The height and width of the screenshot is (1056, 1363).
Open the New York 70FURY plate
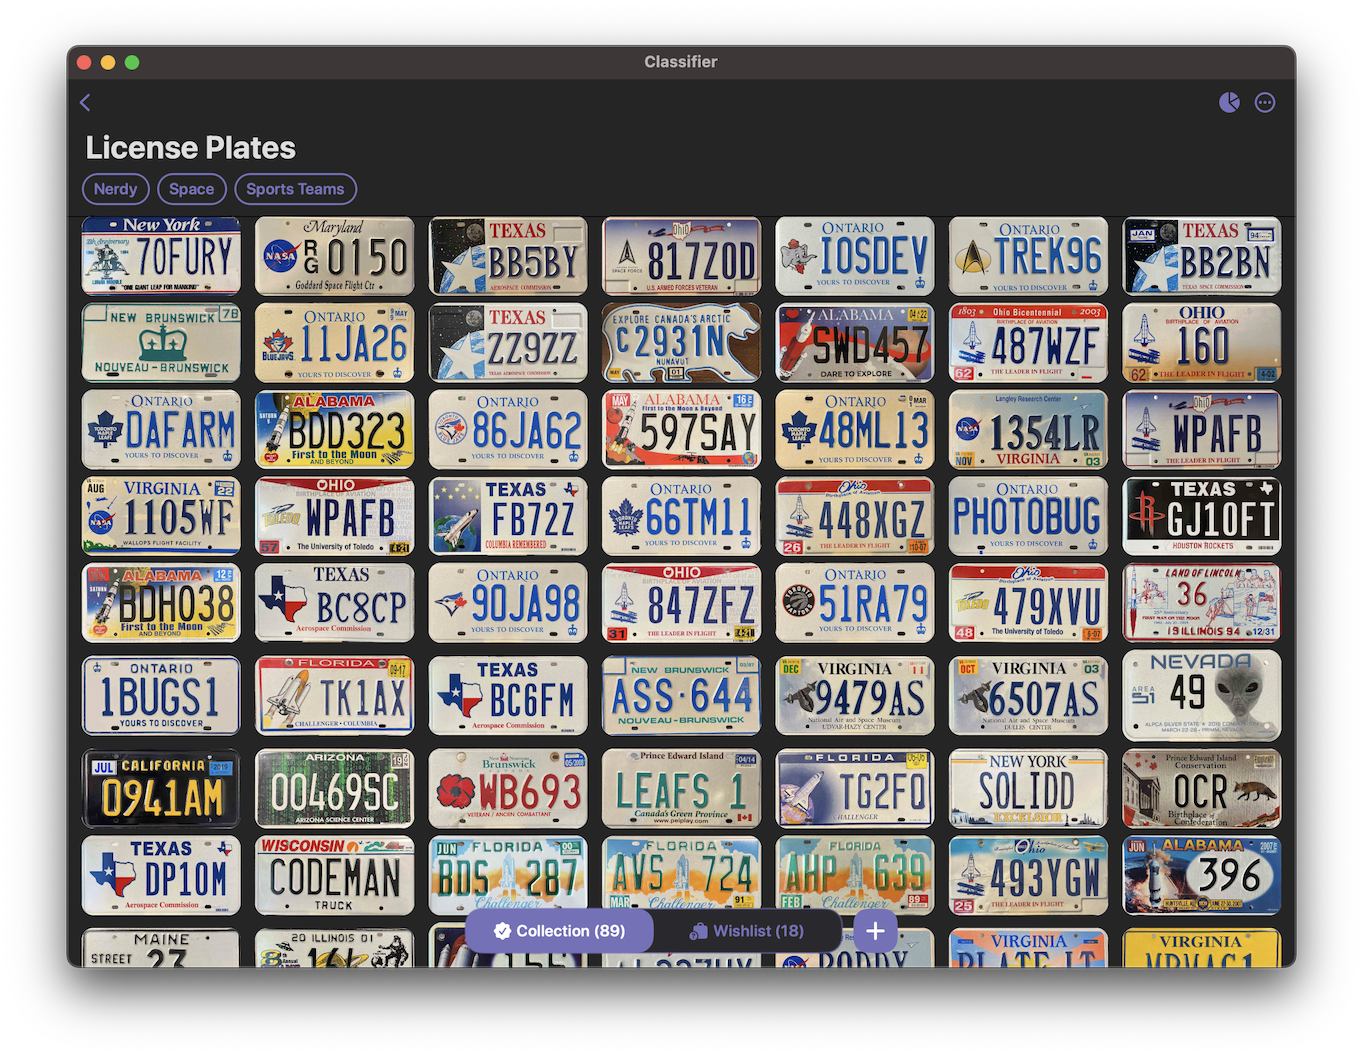[x=161, y=256]
